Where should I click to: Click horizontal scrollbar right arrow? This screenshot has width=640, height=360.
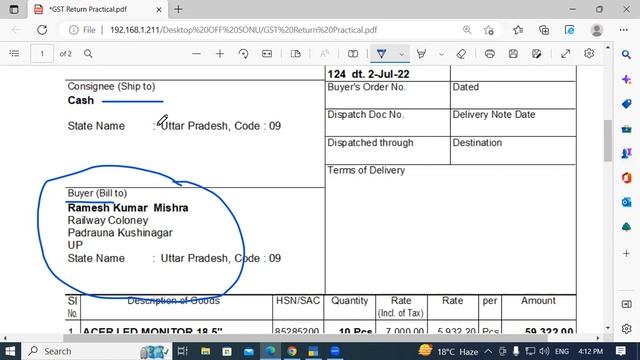pyautogui.click(x=598, y=338)
